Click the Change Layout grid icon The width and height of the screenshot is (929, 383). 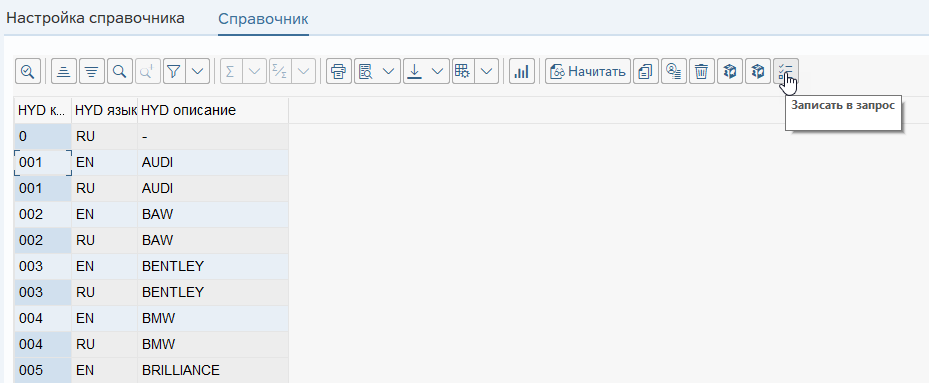click(x=463, y=72)
